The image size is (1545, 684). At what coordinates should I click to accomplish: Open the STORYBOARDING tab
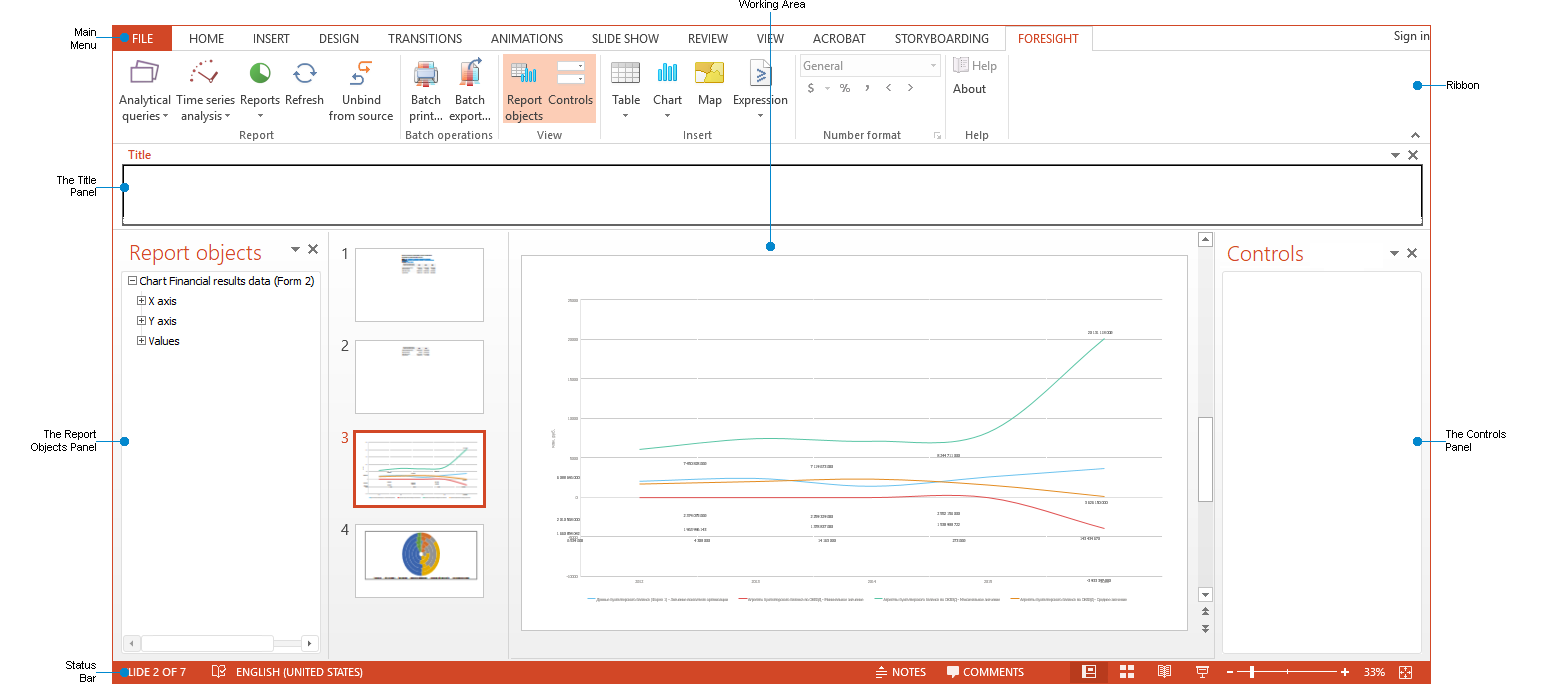click(x=941, y=38)
